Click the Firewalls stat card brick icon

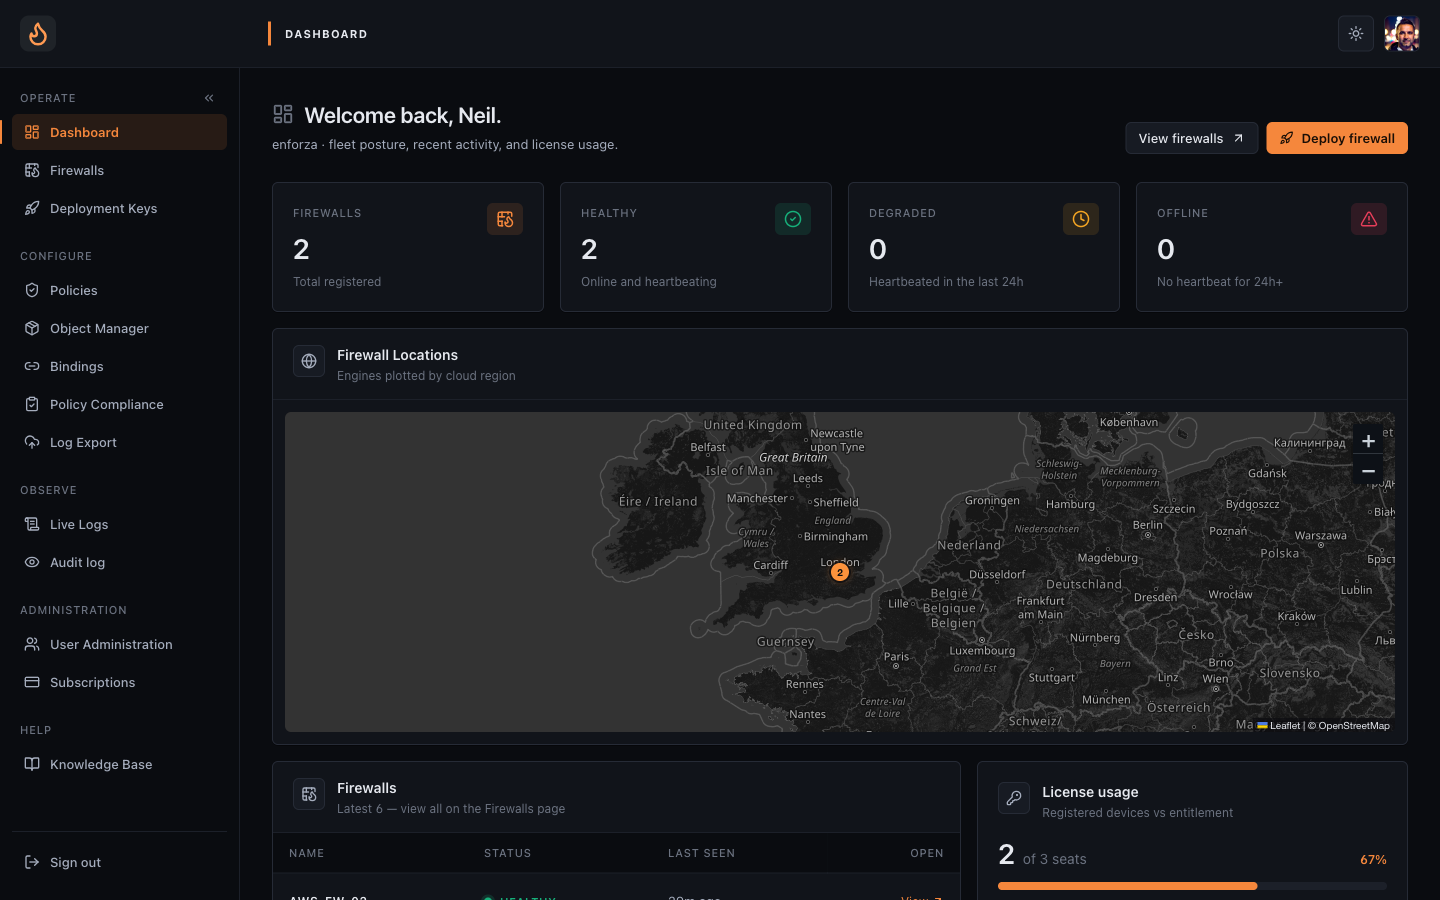(x=505, y=219)
